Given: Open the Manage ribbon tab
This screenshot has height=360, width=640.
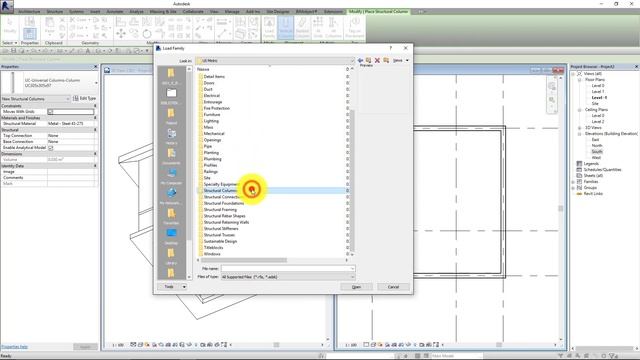Looking at the screenshot, I should tap(232, 12).
